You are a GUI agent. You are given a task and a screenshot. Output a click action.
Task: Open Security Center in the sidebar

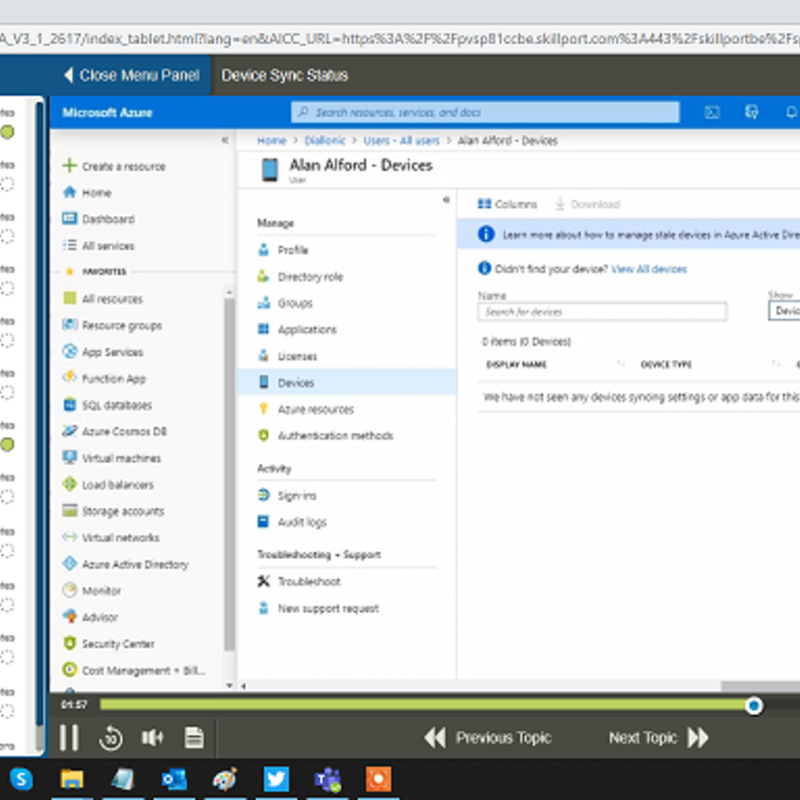109,644
